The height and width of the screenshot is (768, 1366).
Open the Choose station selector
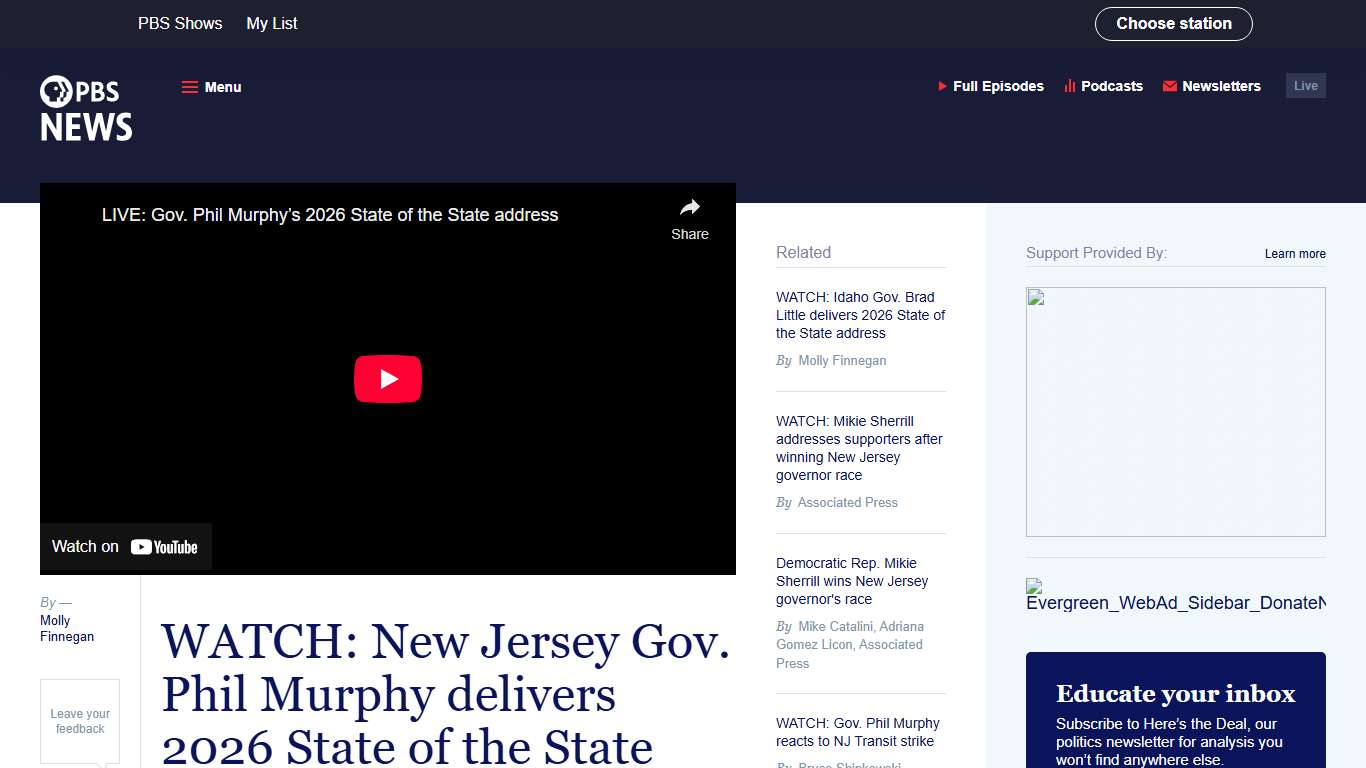(x=1174, y=23)
